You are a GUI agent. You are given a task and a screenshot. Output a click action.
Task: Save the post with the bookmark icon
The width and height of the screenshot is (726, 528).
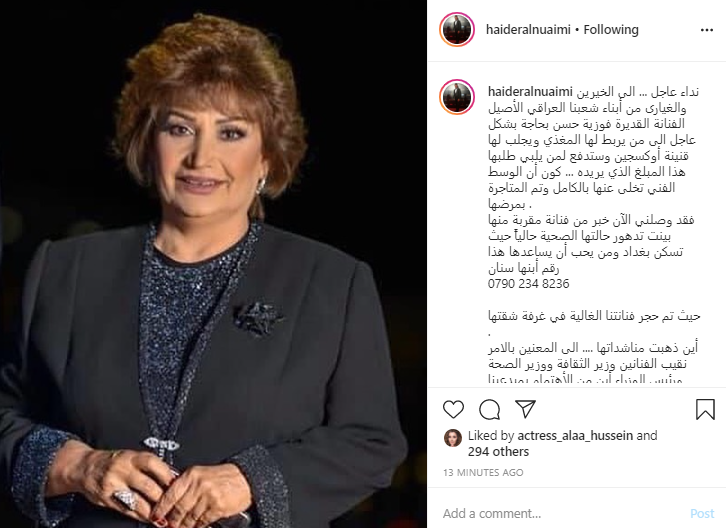click(705, 409)
